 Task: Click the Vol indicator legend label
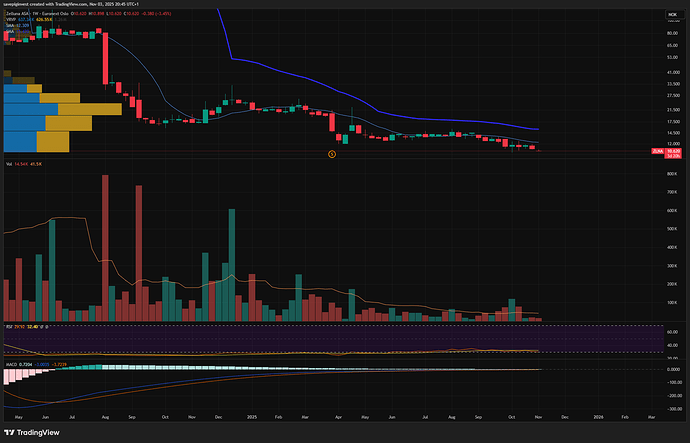click(x=8, y=163)
